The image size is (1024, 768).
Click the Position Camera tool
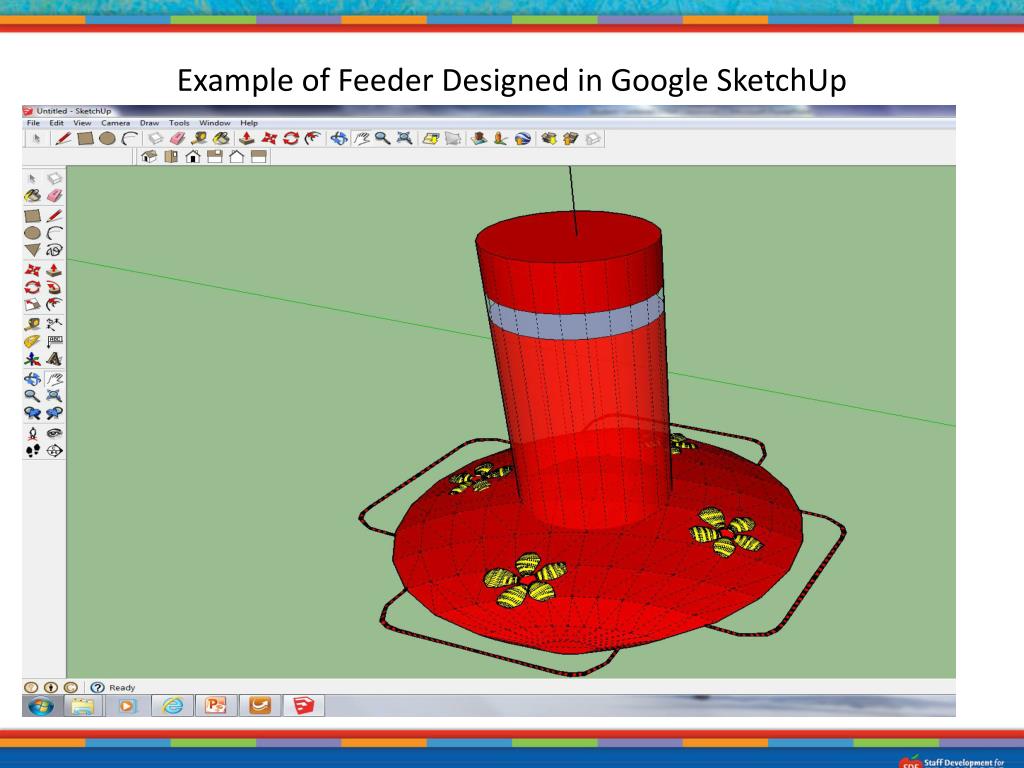coord(32,432)
